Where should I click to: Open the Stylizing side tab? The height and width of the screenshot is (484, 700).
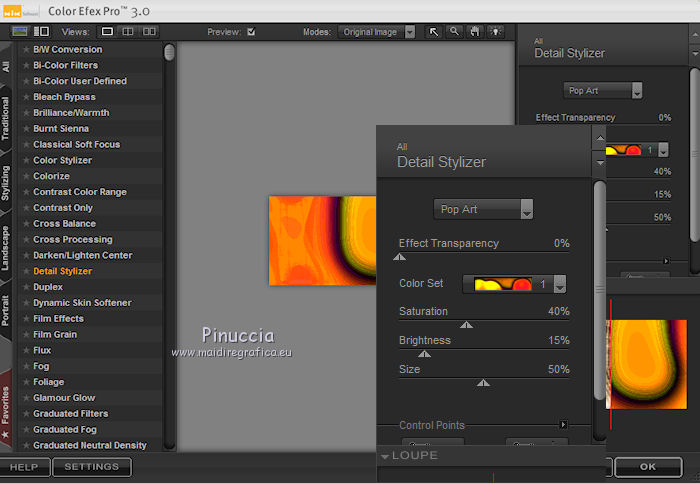5,183
